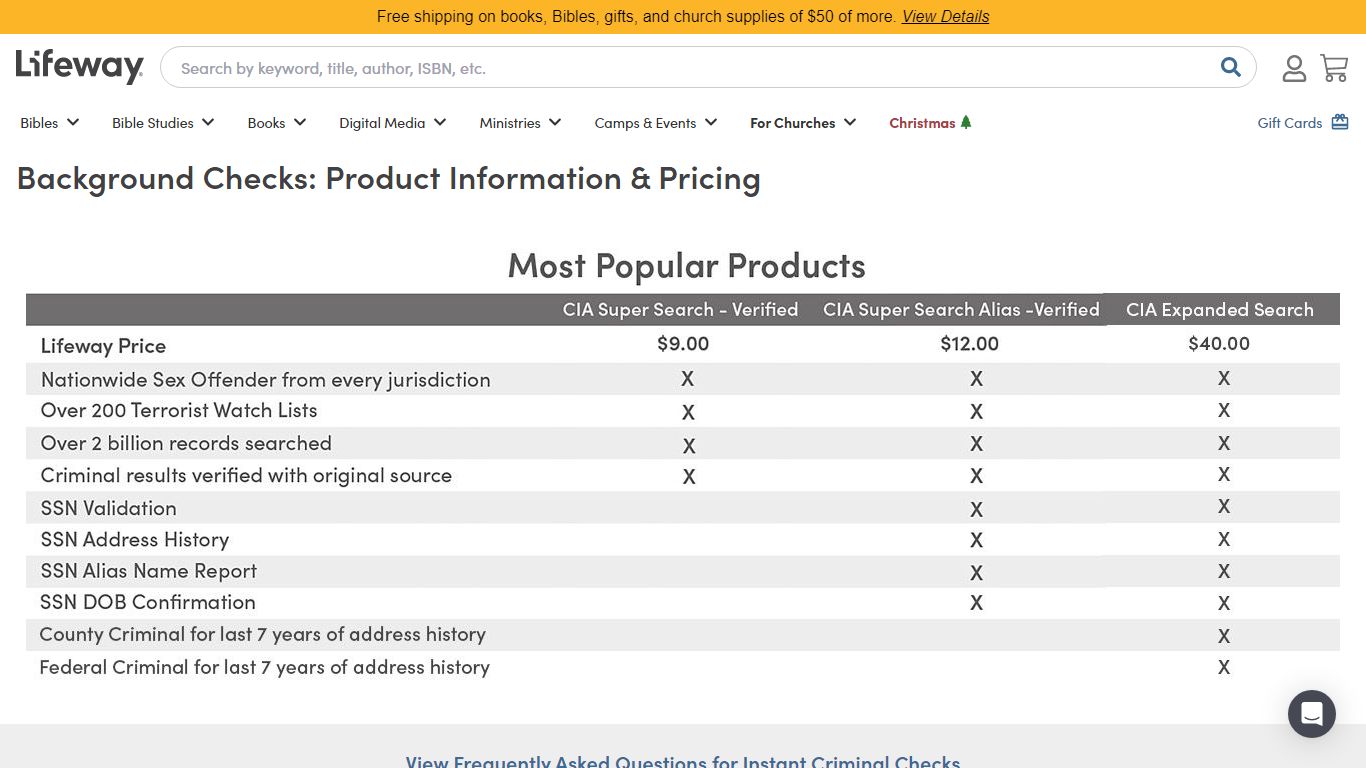Screen dimensions: 1366x768
Task: Click the Most Popular Products heading
Action: 687,265
